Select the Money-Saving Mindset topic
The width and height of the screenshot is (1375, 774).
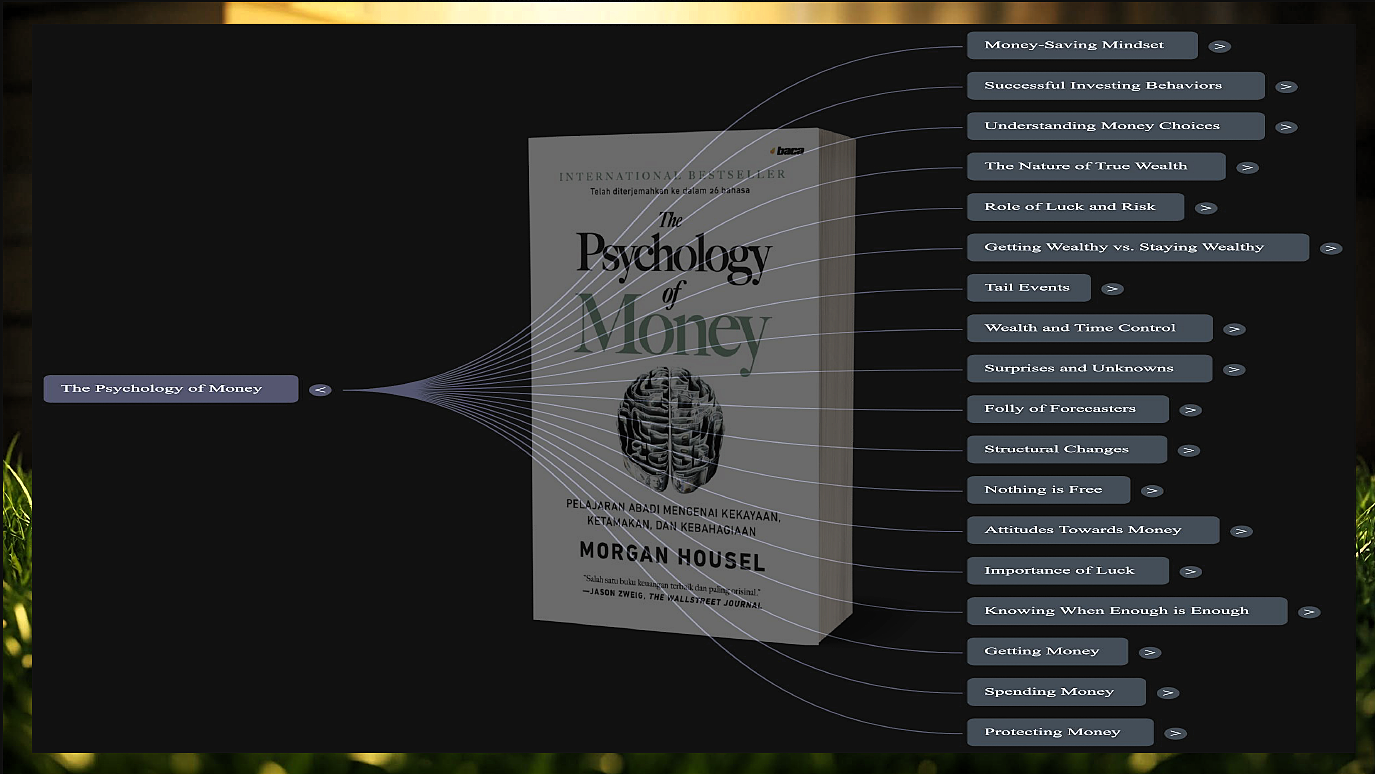[1082, 45]
